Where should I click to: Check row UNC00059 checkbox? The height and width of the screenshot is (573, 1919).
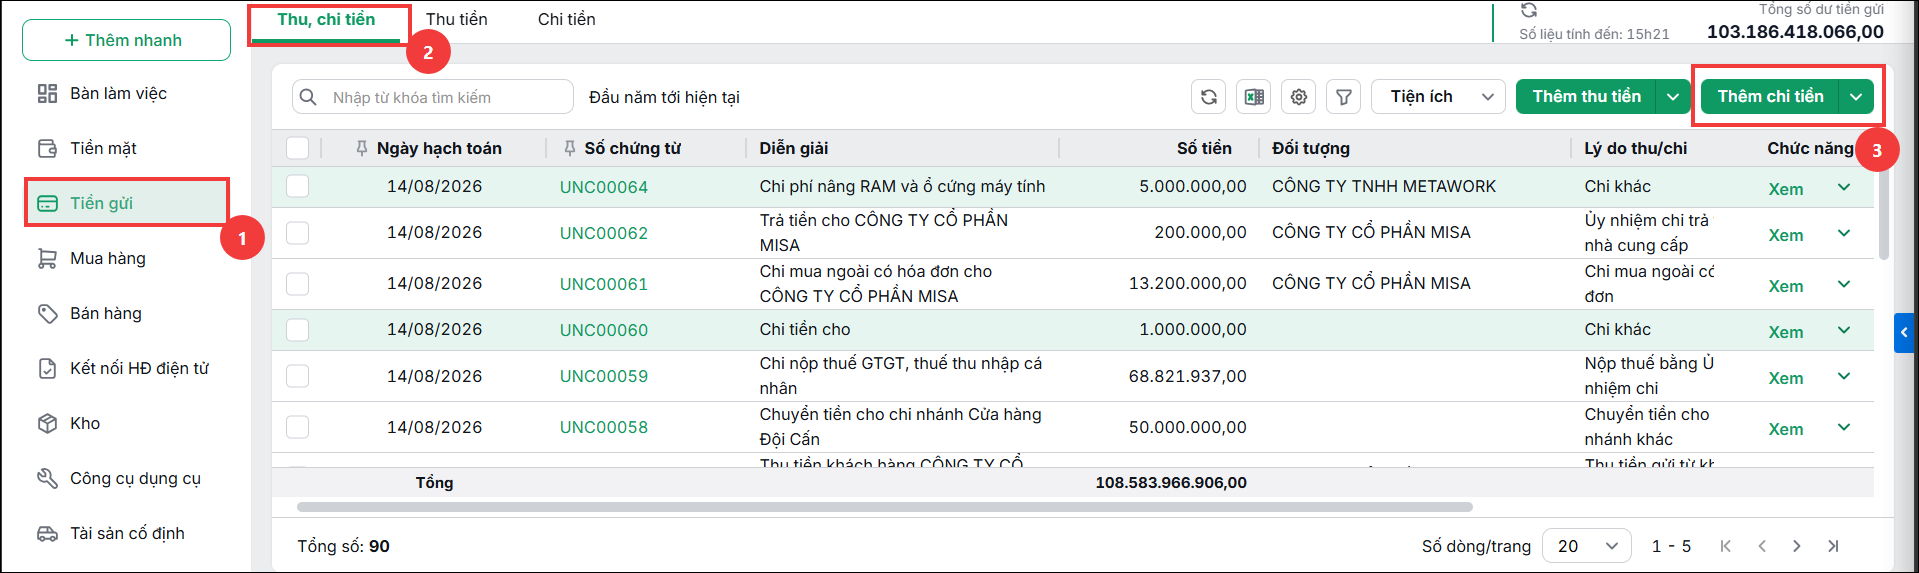click(297, 376)
